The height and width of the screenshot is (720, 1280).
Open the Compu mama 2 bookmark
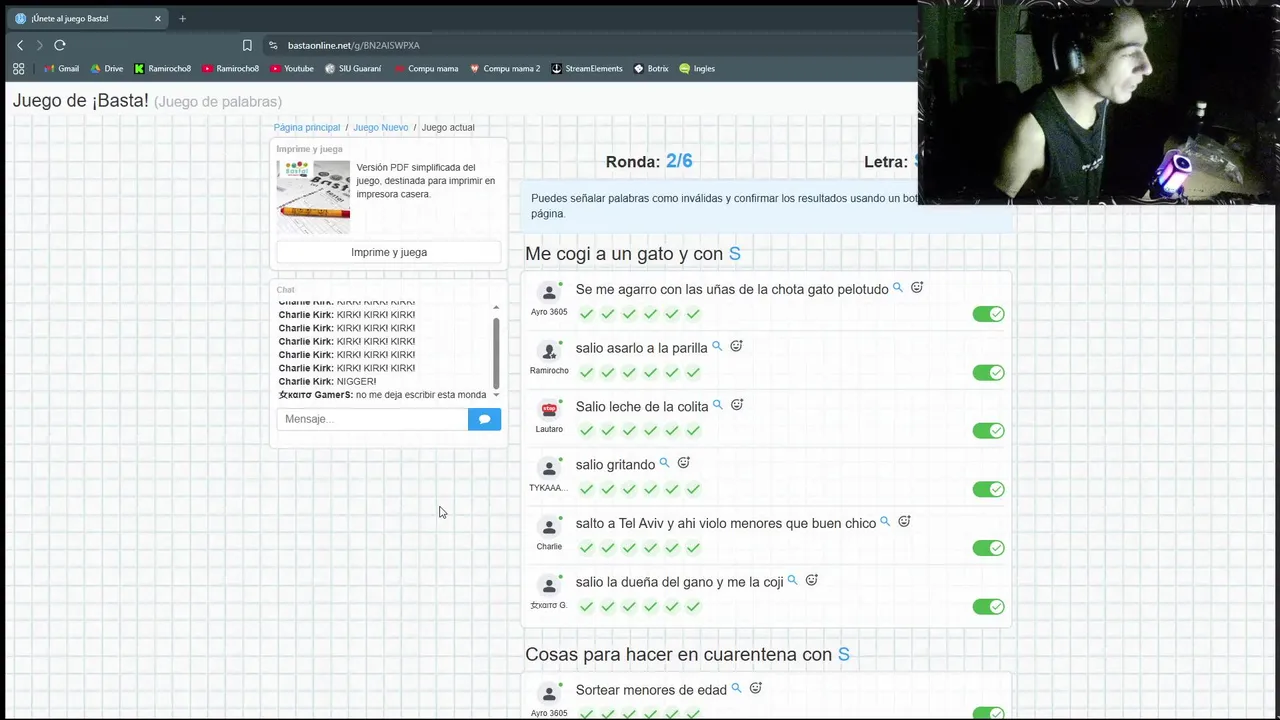[505, 69]
